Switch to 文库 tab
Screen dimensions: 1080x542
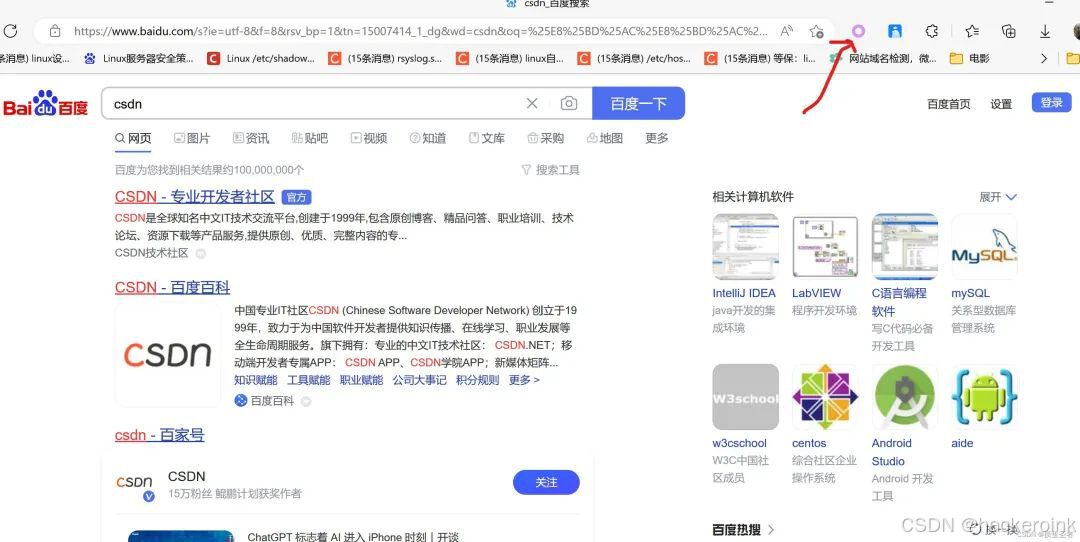[x=486, y=138]
